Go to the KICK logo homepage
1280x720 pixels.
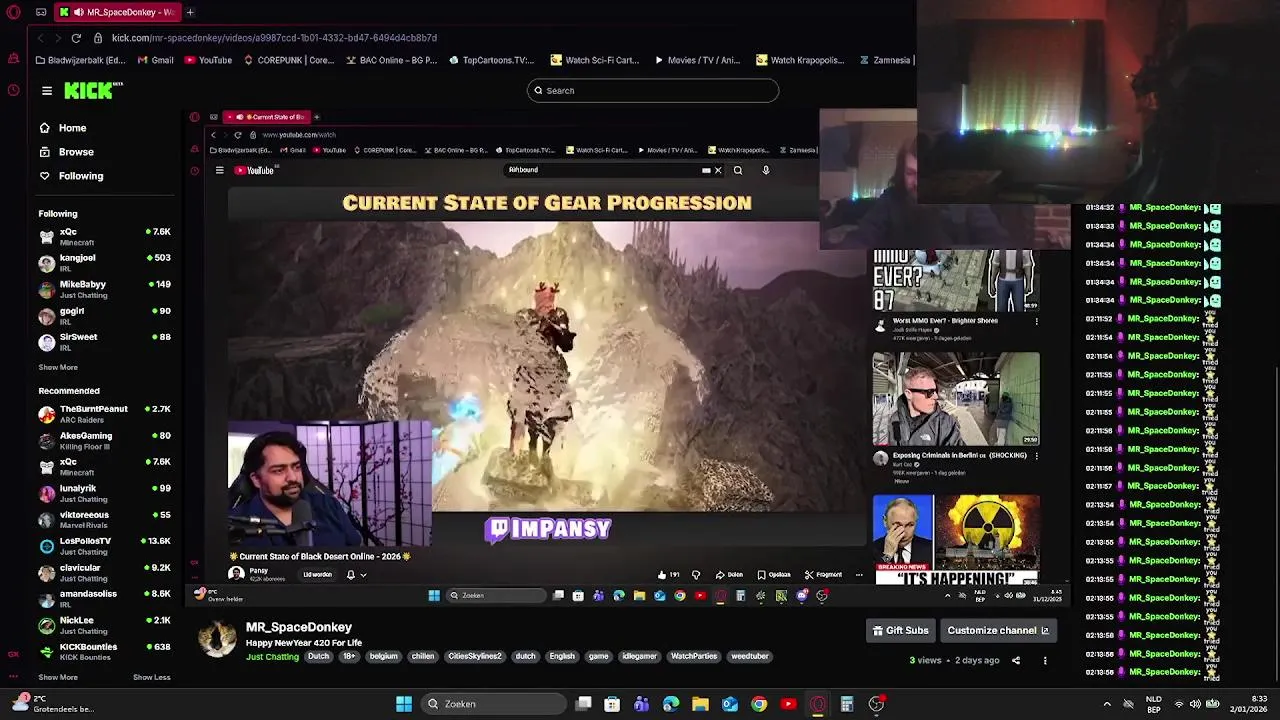coord(92,90)
